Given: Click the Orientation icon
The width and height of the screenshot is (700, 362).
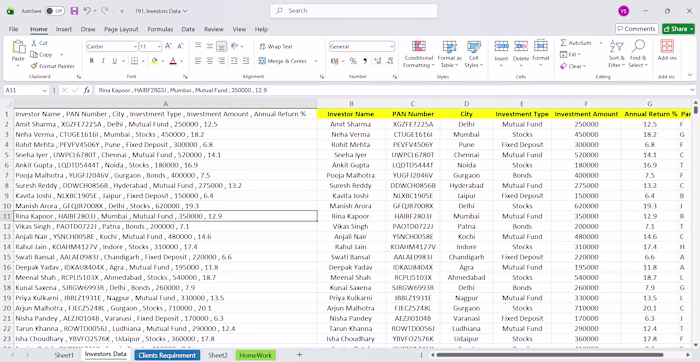Looking at the screenshot, I should (x=235, y=46).
